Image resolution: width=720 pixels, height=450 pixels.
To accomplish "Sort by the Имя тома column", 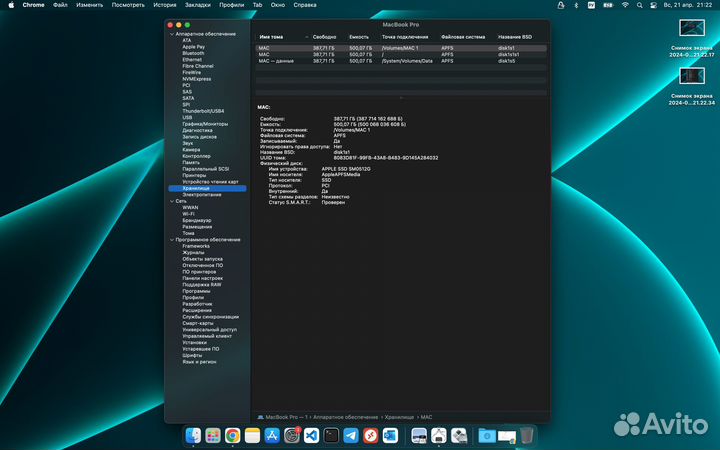I will [x=271, y=37].
